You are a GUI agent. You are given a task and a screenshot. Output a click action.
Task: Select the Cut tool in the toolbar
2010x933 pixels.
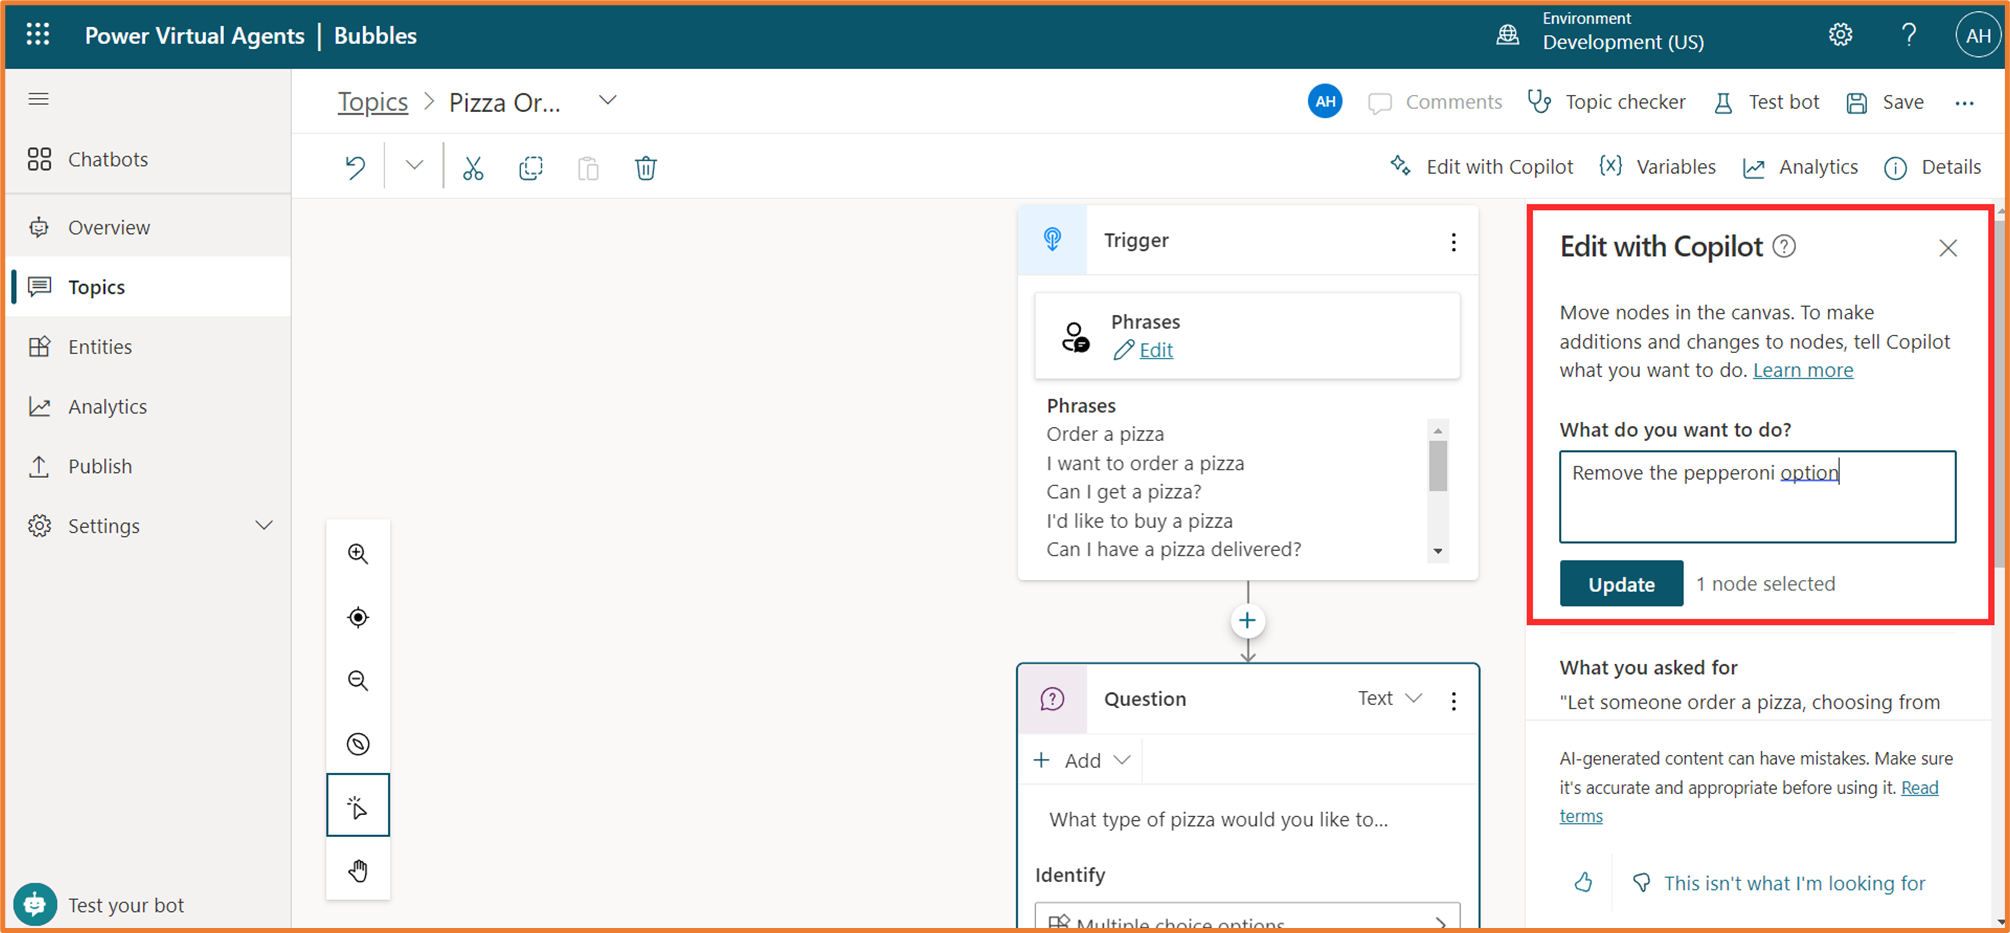tap(473, 167)
